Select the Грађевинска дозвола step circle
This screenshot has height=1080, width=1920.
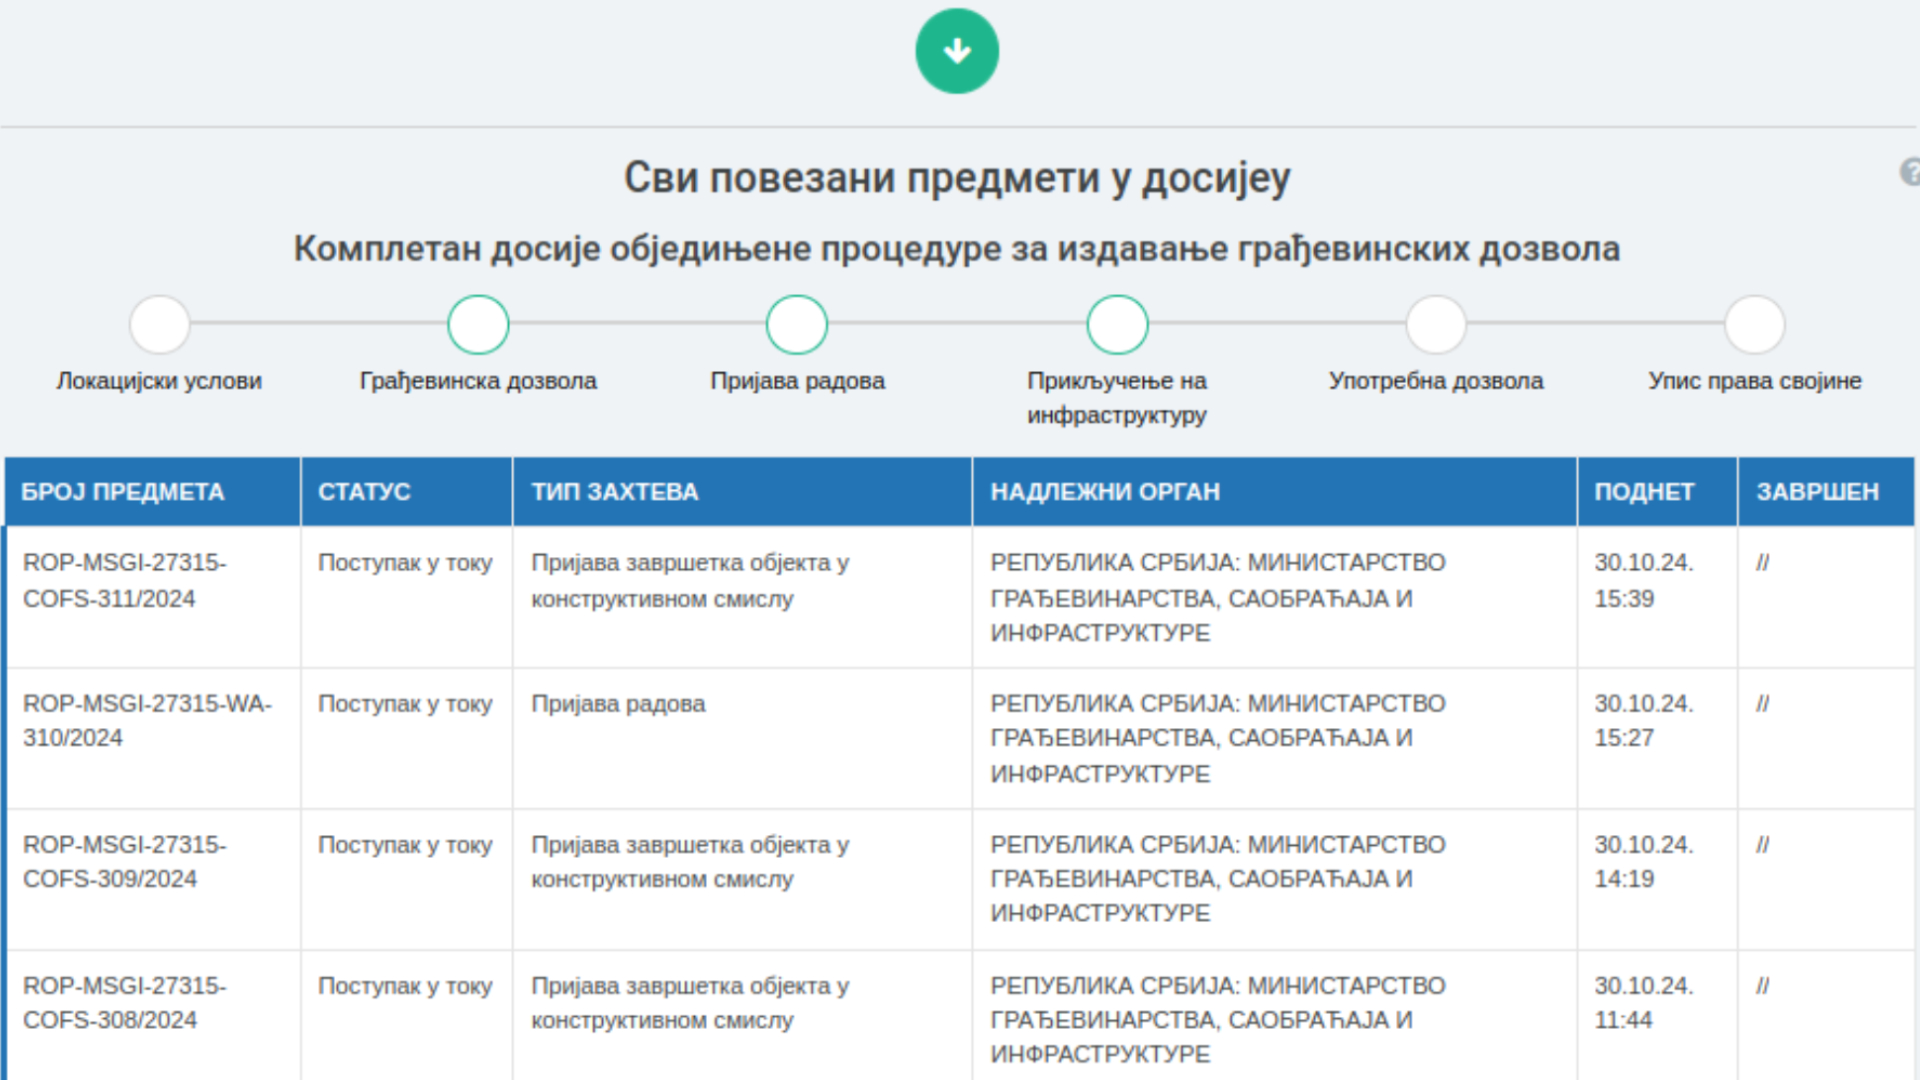coord(478,324)
